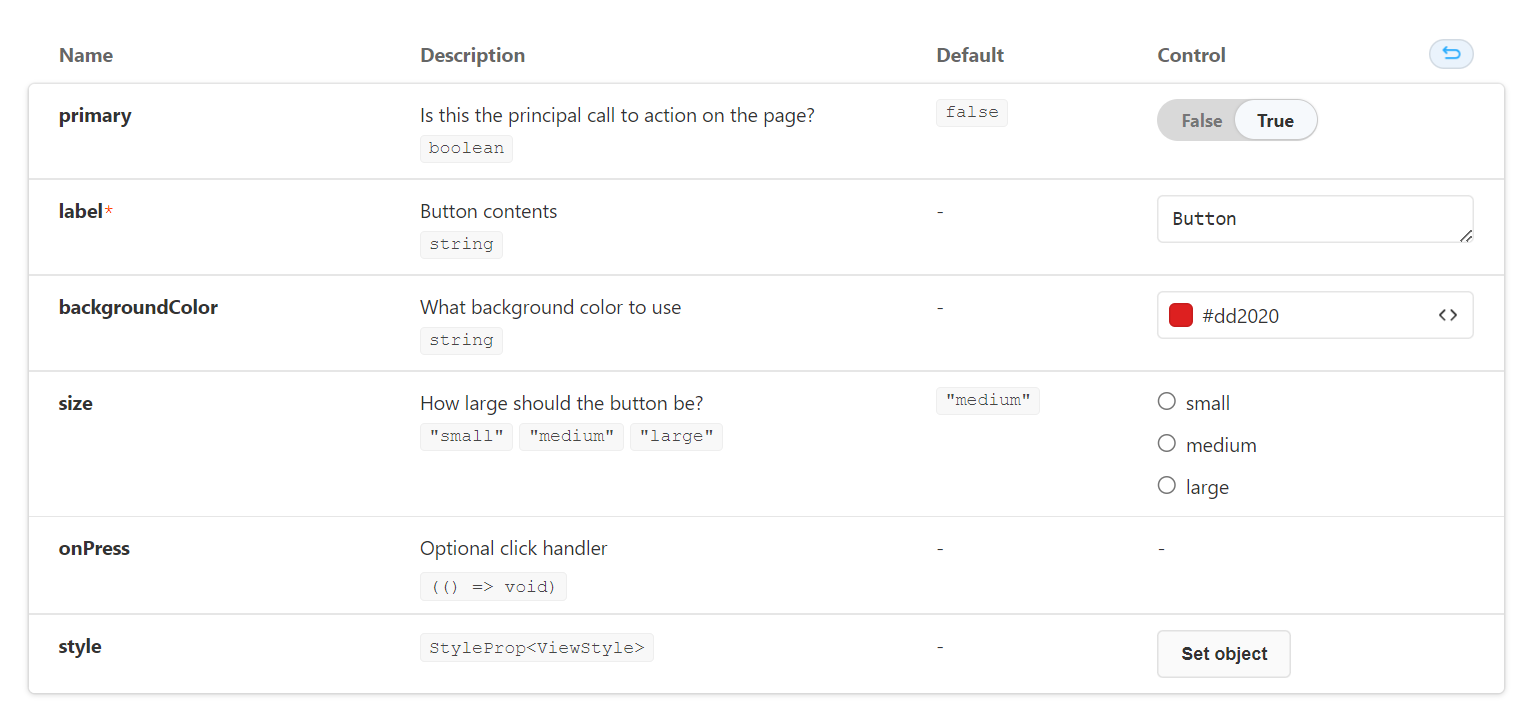Viewport: 1515px width, 709px height.
Task: Click the Name column header
Action: (86, 55)
